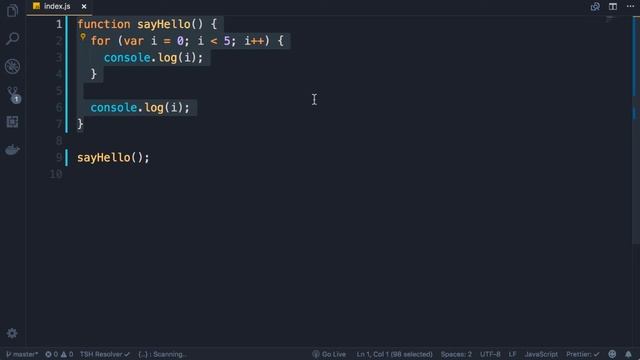This screenshot has height=360, width=640.
Task: Click line number 1 in the gutter
Action: tap(59, 24)
